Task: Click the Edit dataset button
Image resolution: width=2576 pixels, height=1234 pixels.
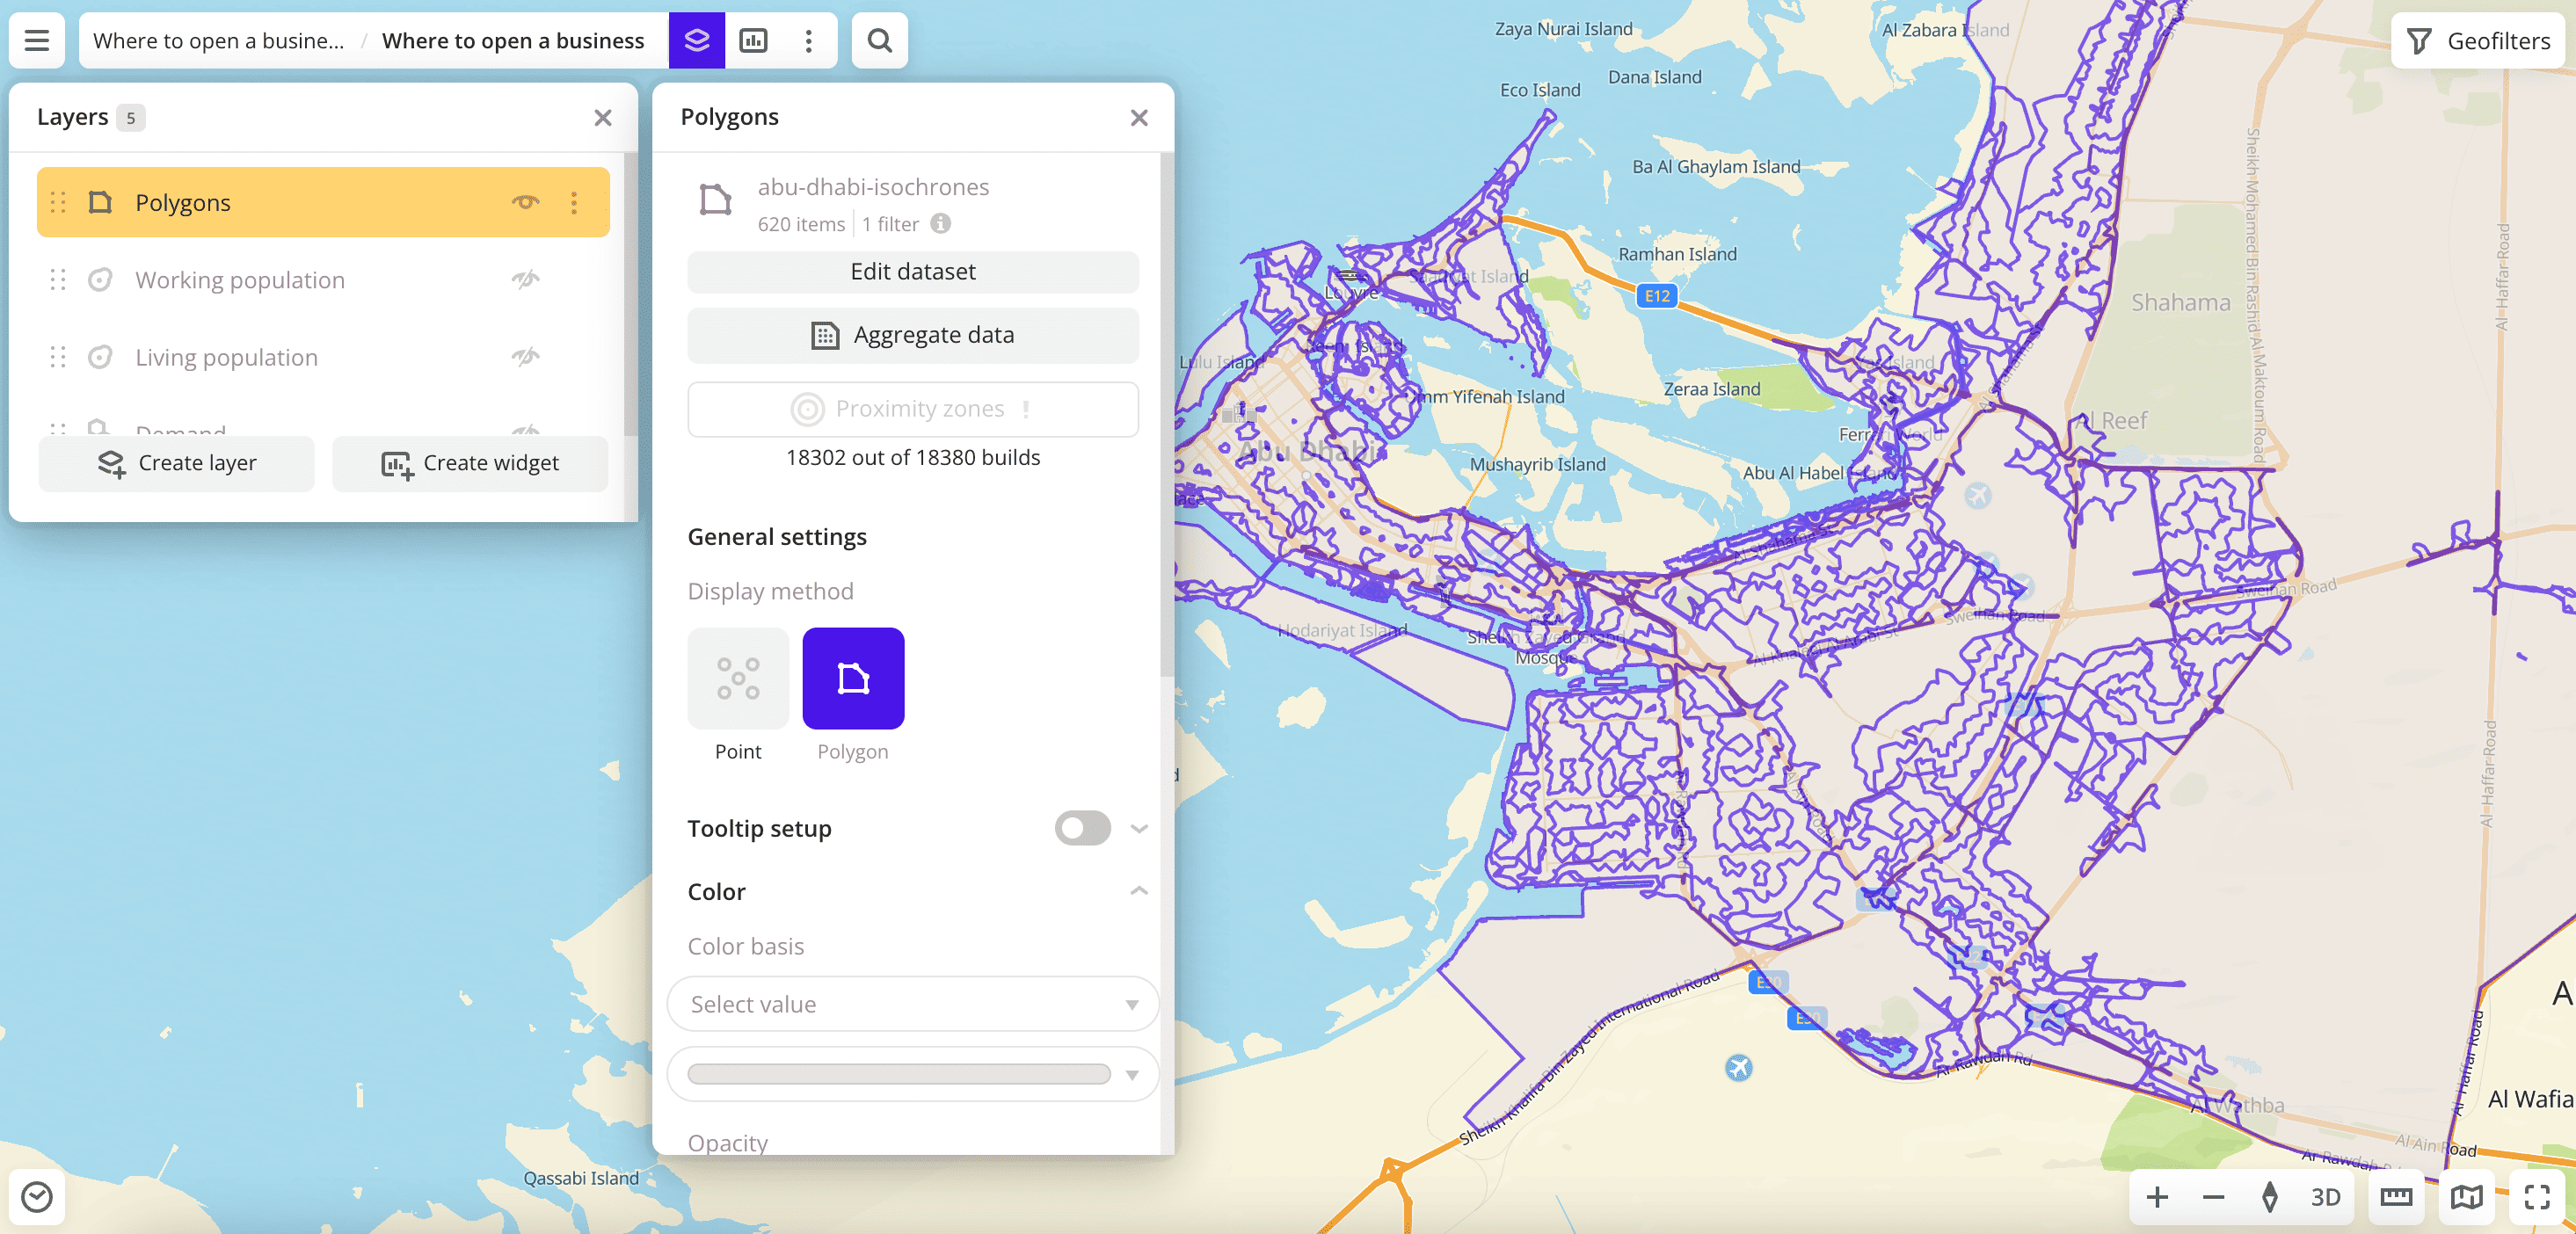Action: point(912,271)
